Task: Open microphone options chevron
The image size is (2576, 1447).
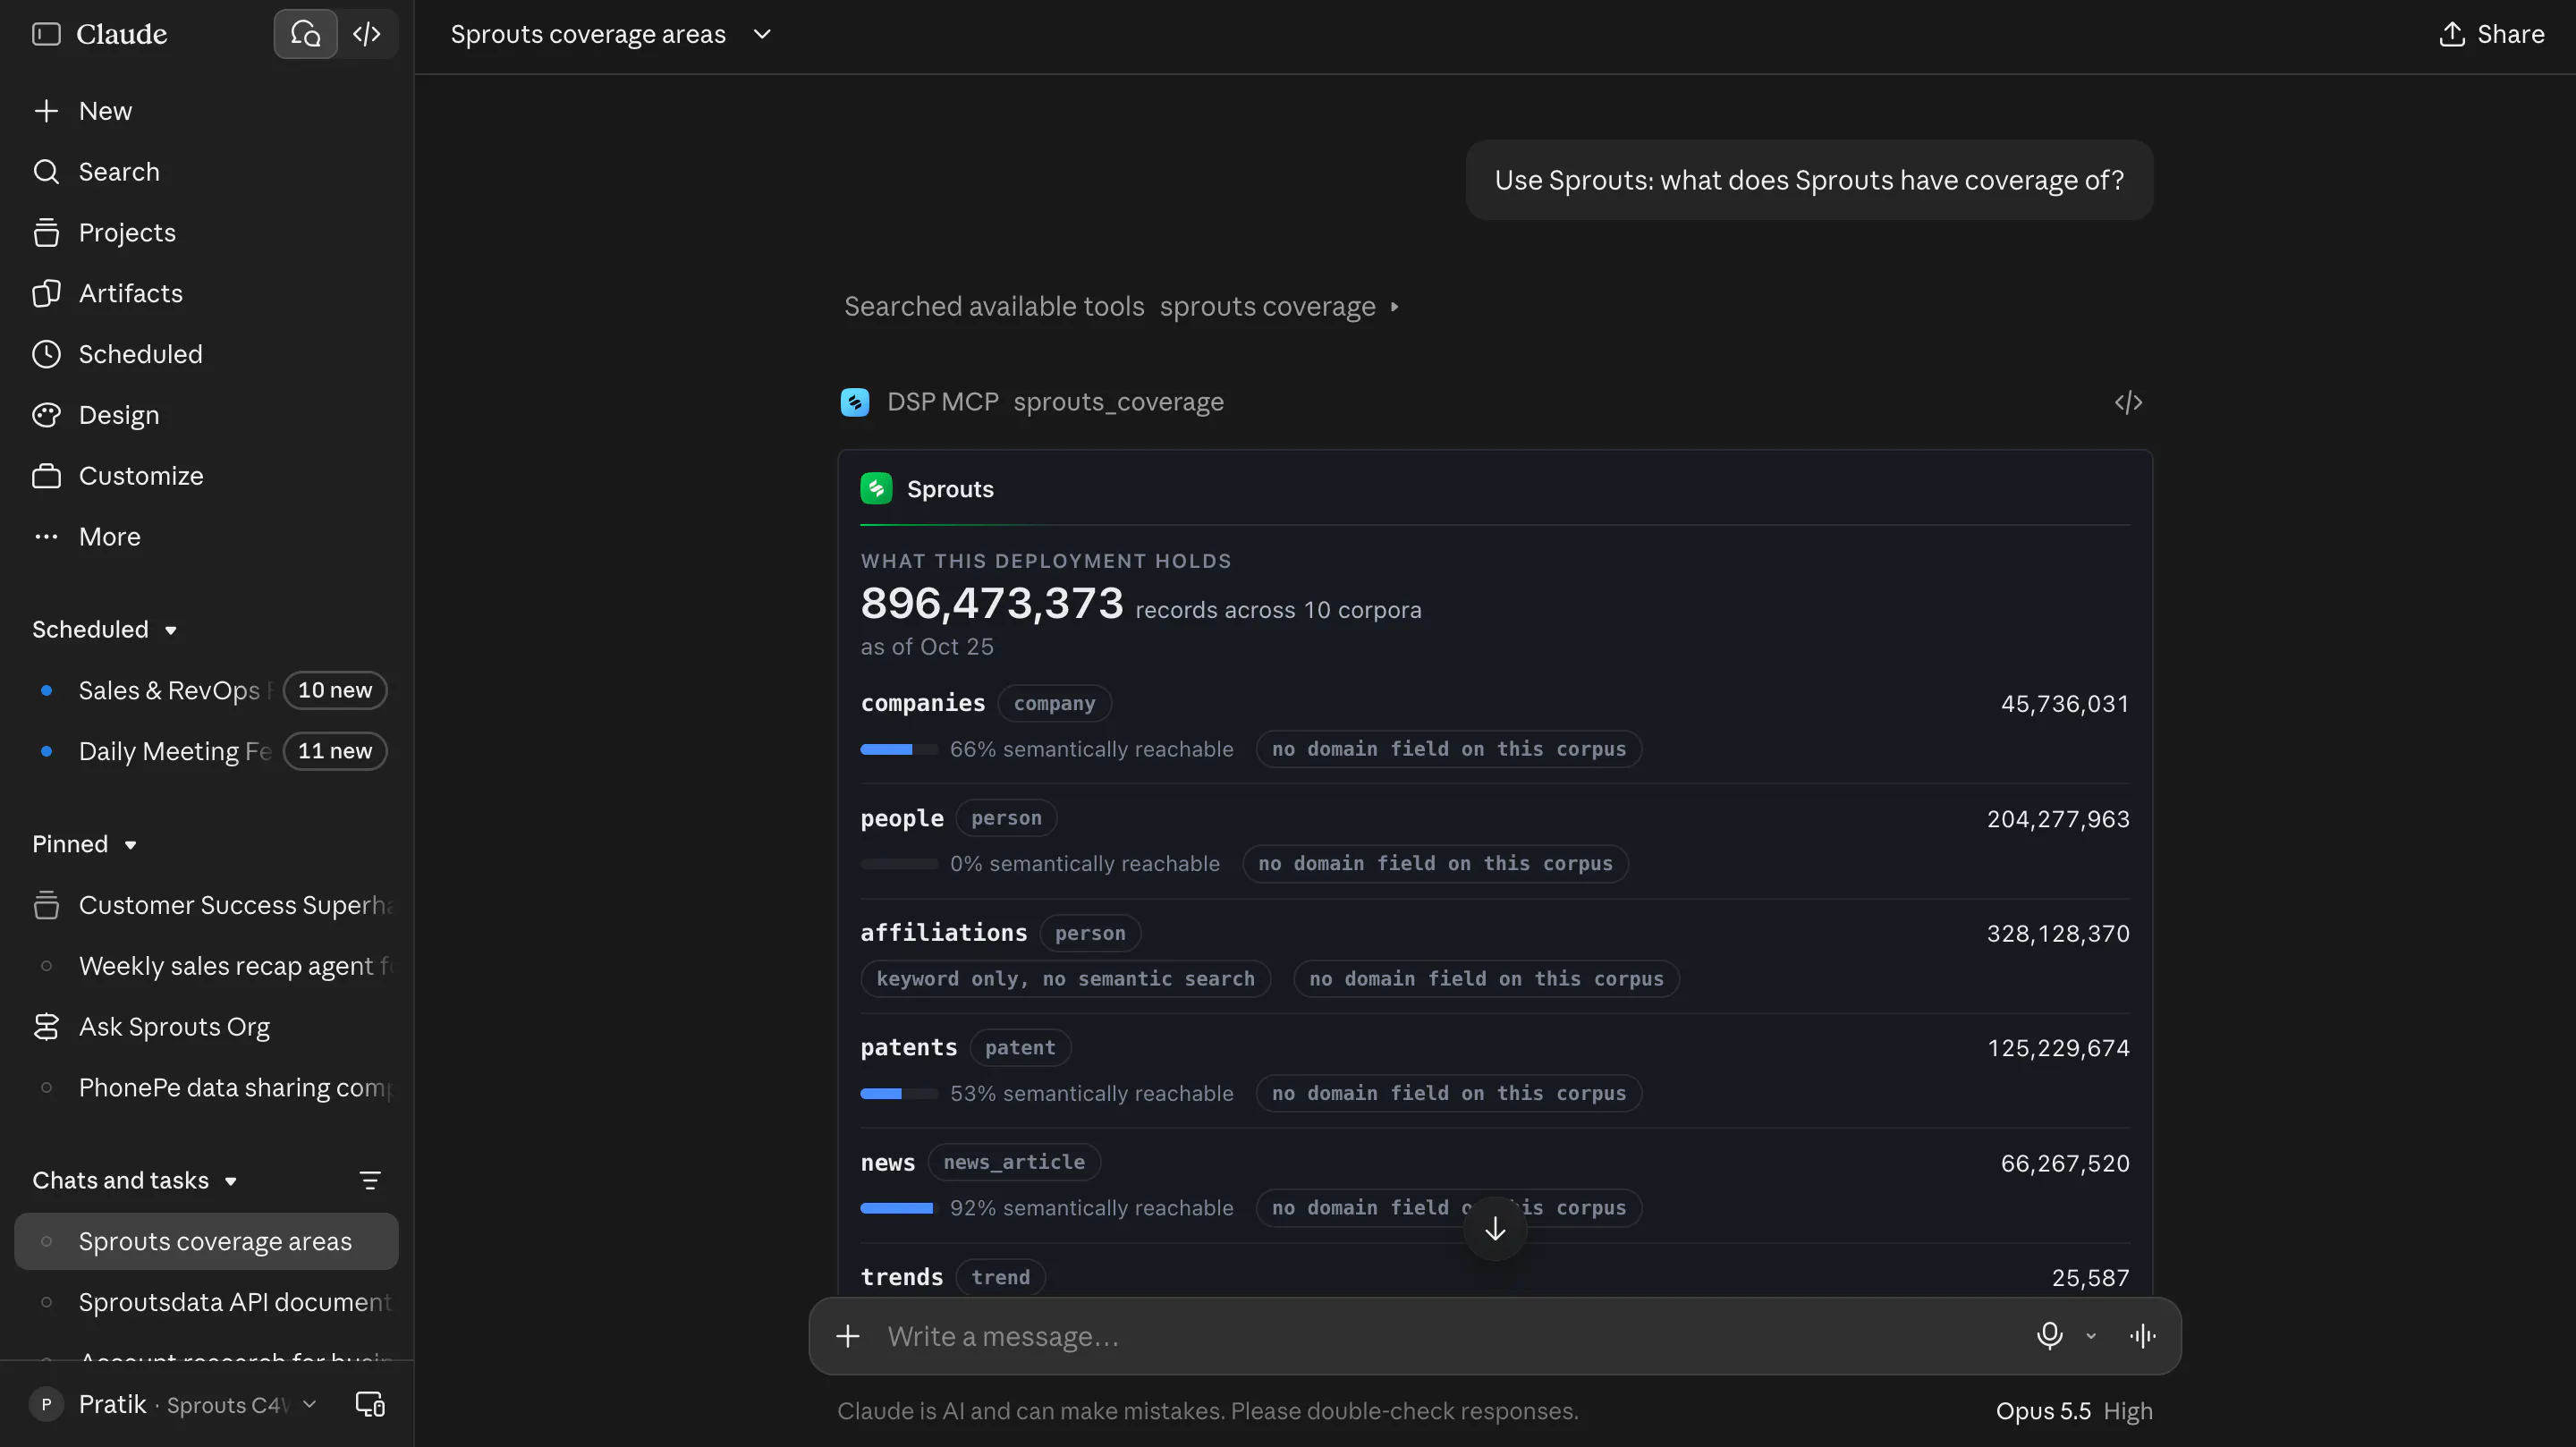Action: pos(2091,1337)
